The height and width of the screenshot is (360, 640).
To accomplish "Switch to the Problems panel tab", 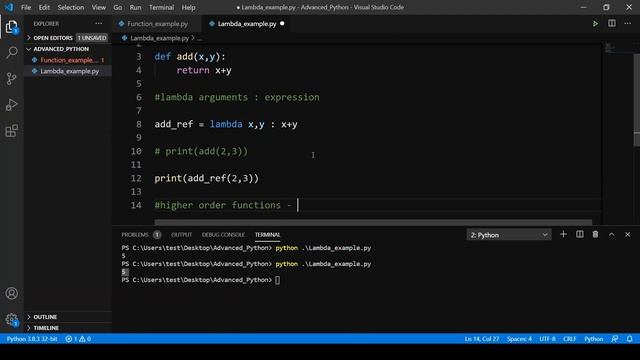I will pyautogui.click(x=135, y=235).
